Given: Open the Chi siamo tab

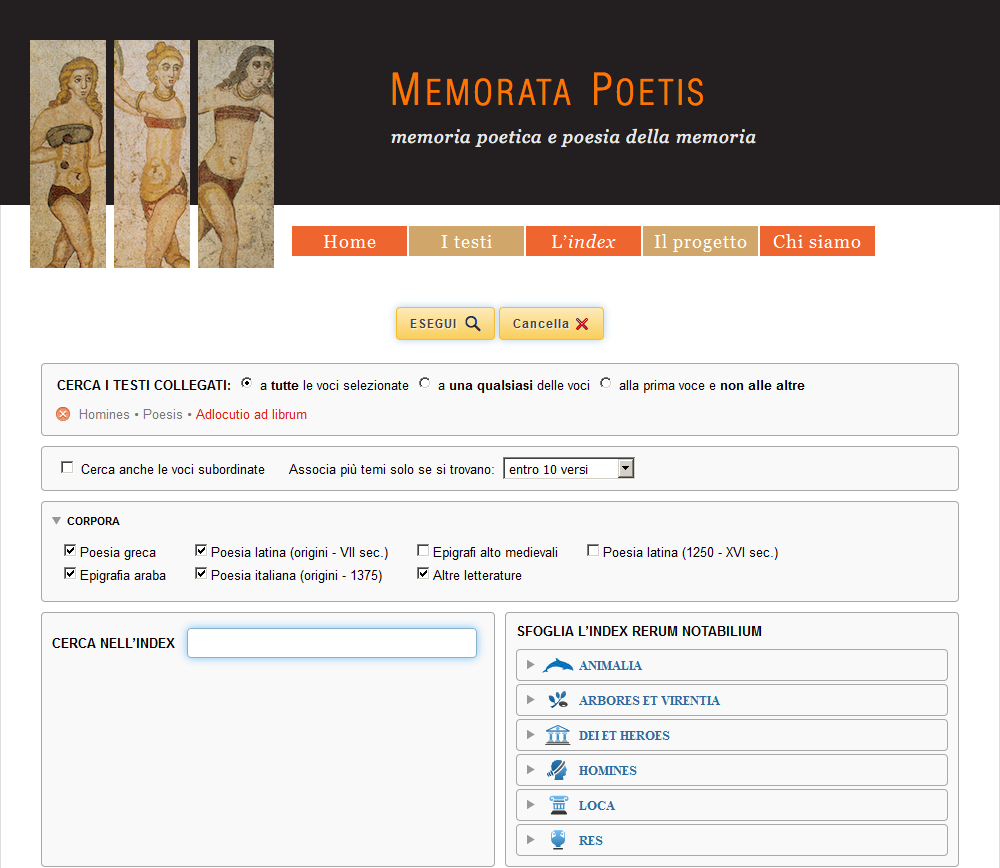Looking at the screenshot, I should [x=817, y=241].
